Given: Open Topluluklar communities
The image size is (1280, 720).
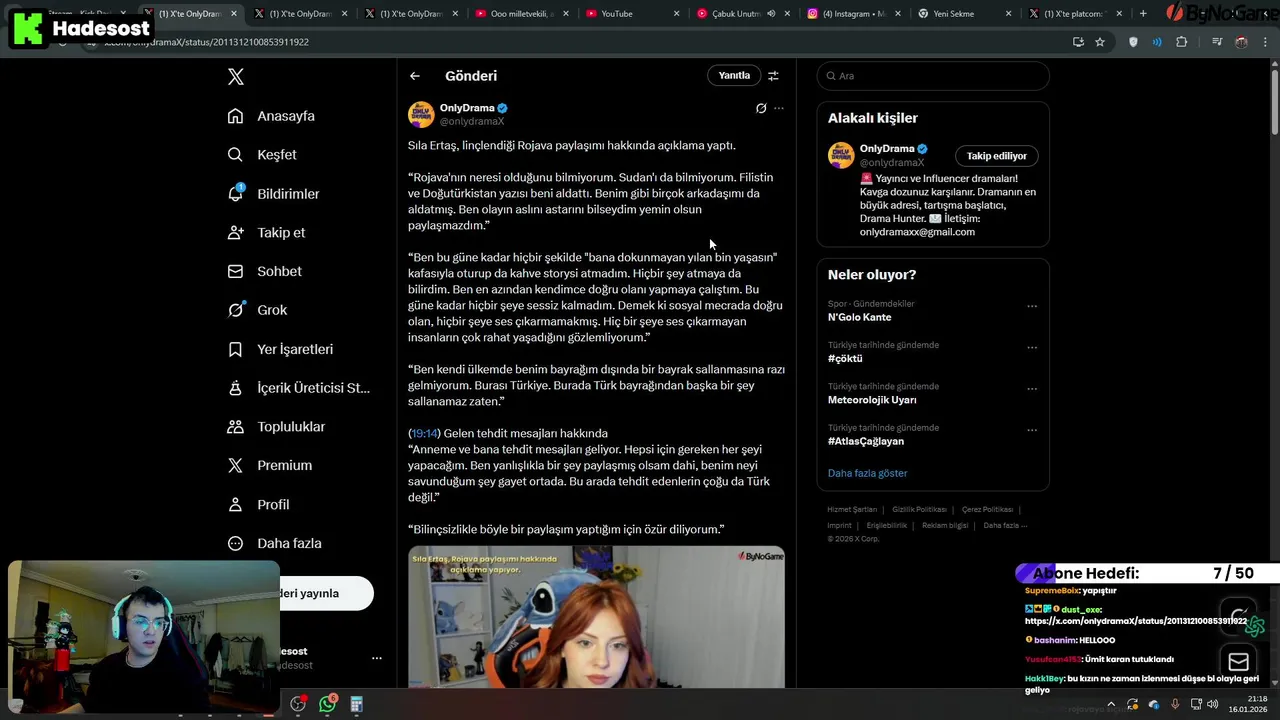Looking at the screenshot, I should coord(276,427).
